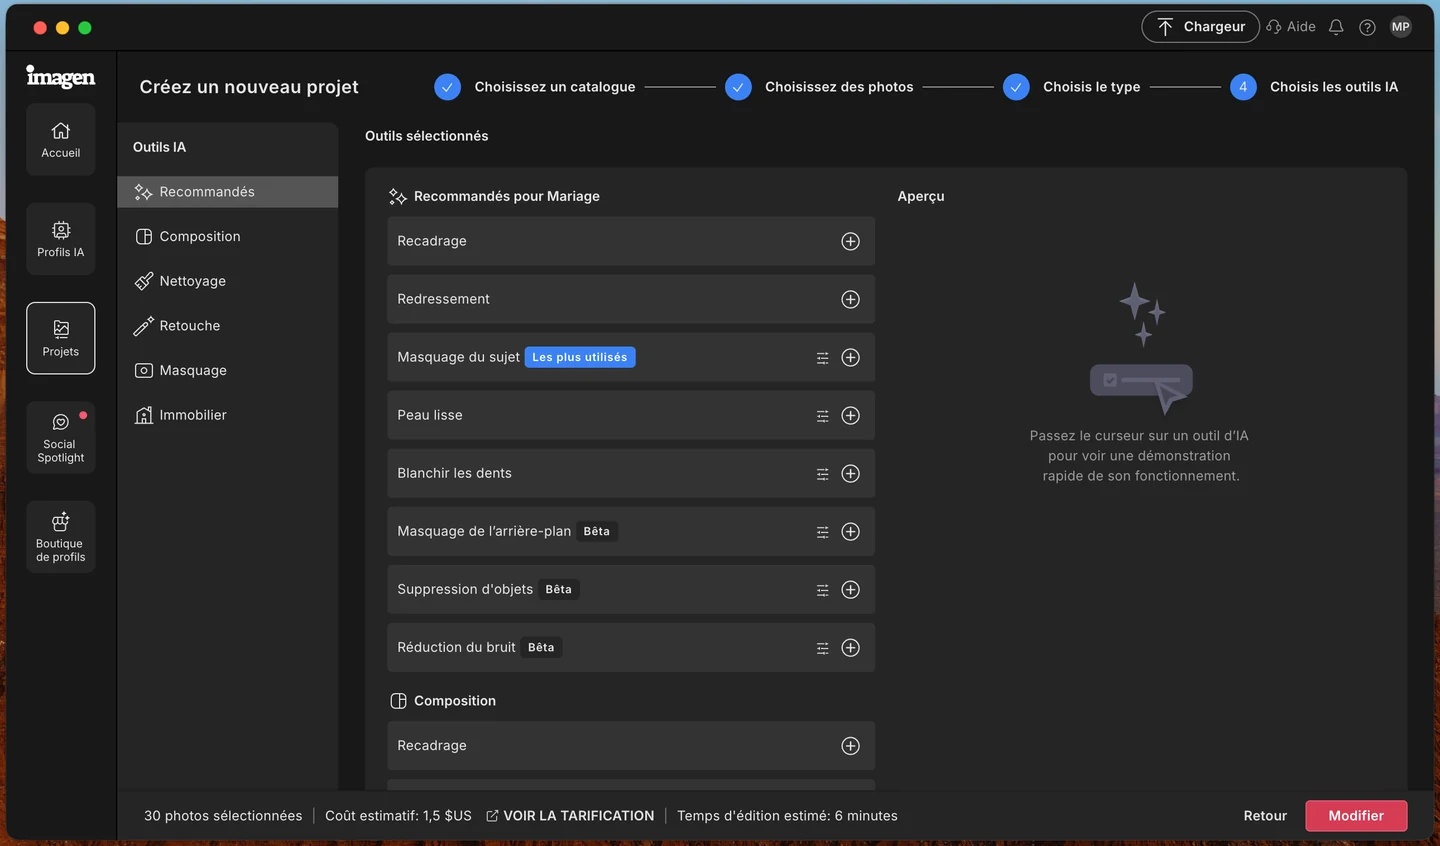Open Peau lisse adjustment settings icon
The height and width of the screenshot is (846, 1440).
coord(822,415)
